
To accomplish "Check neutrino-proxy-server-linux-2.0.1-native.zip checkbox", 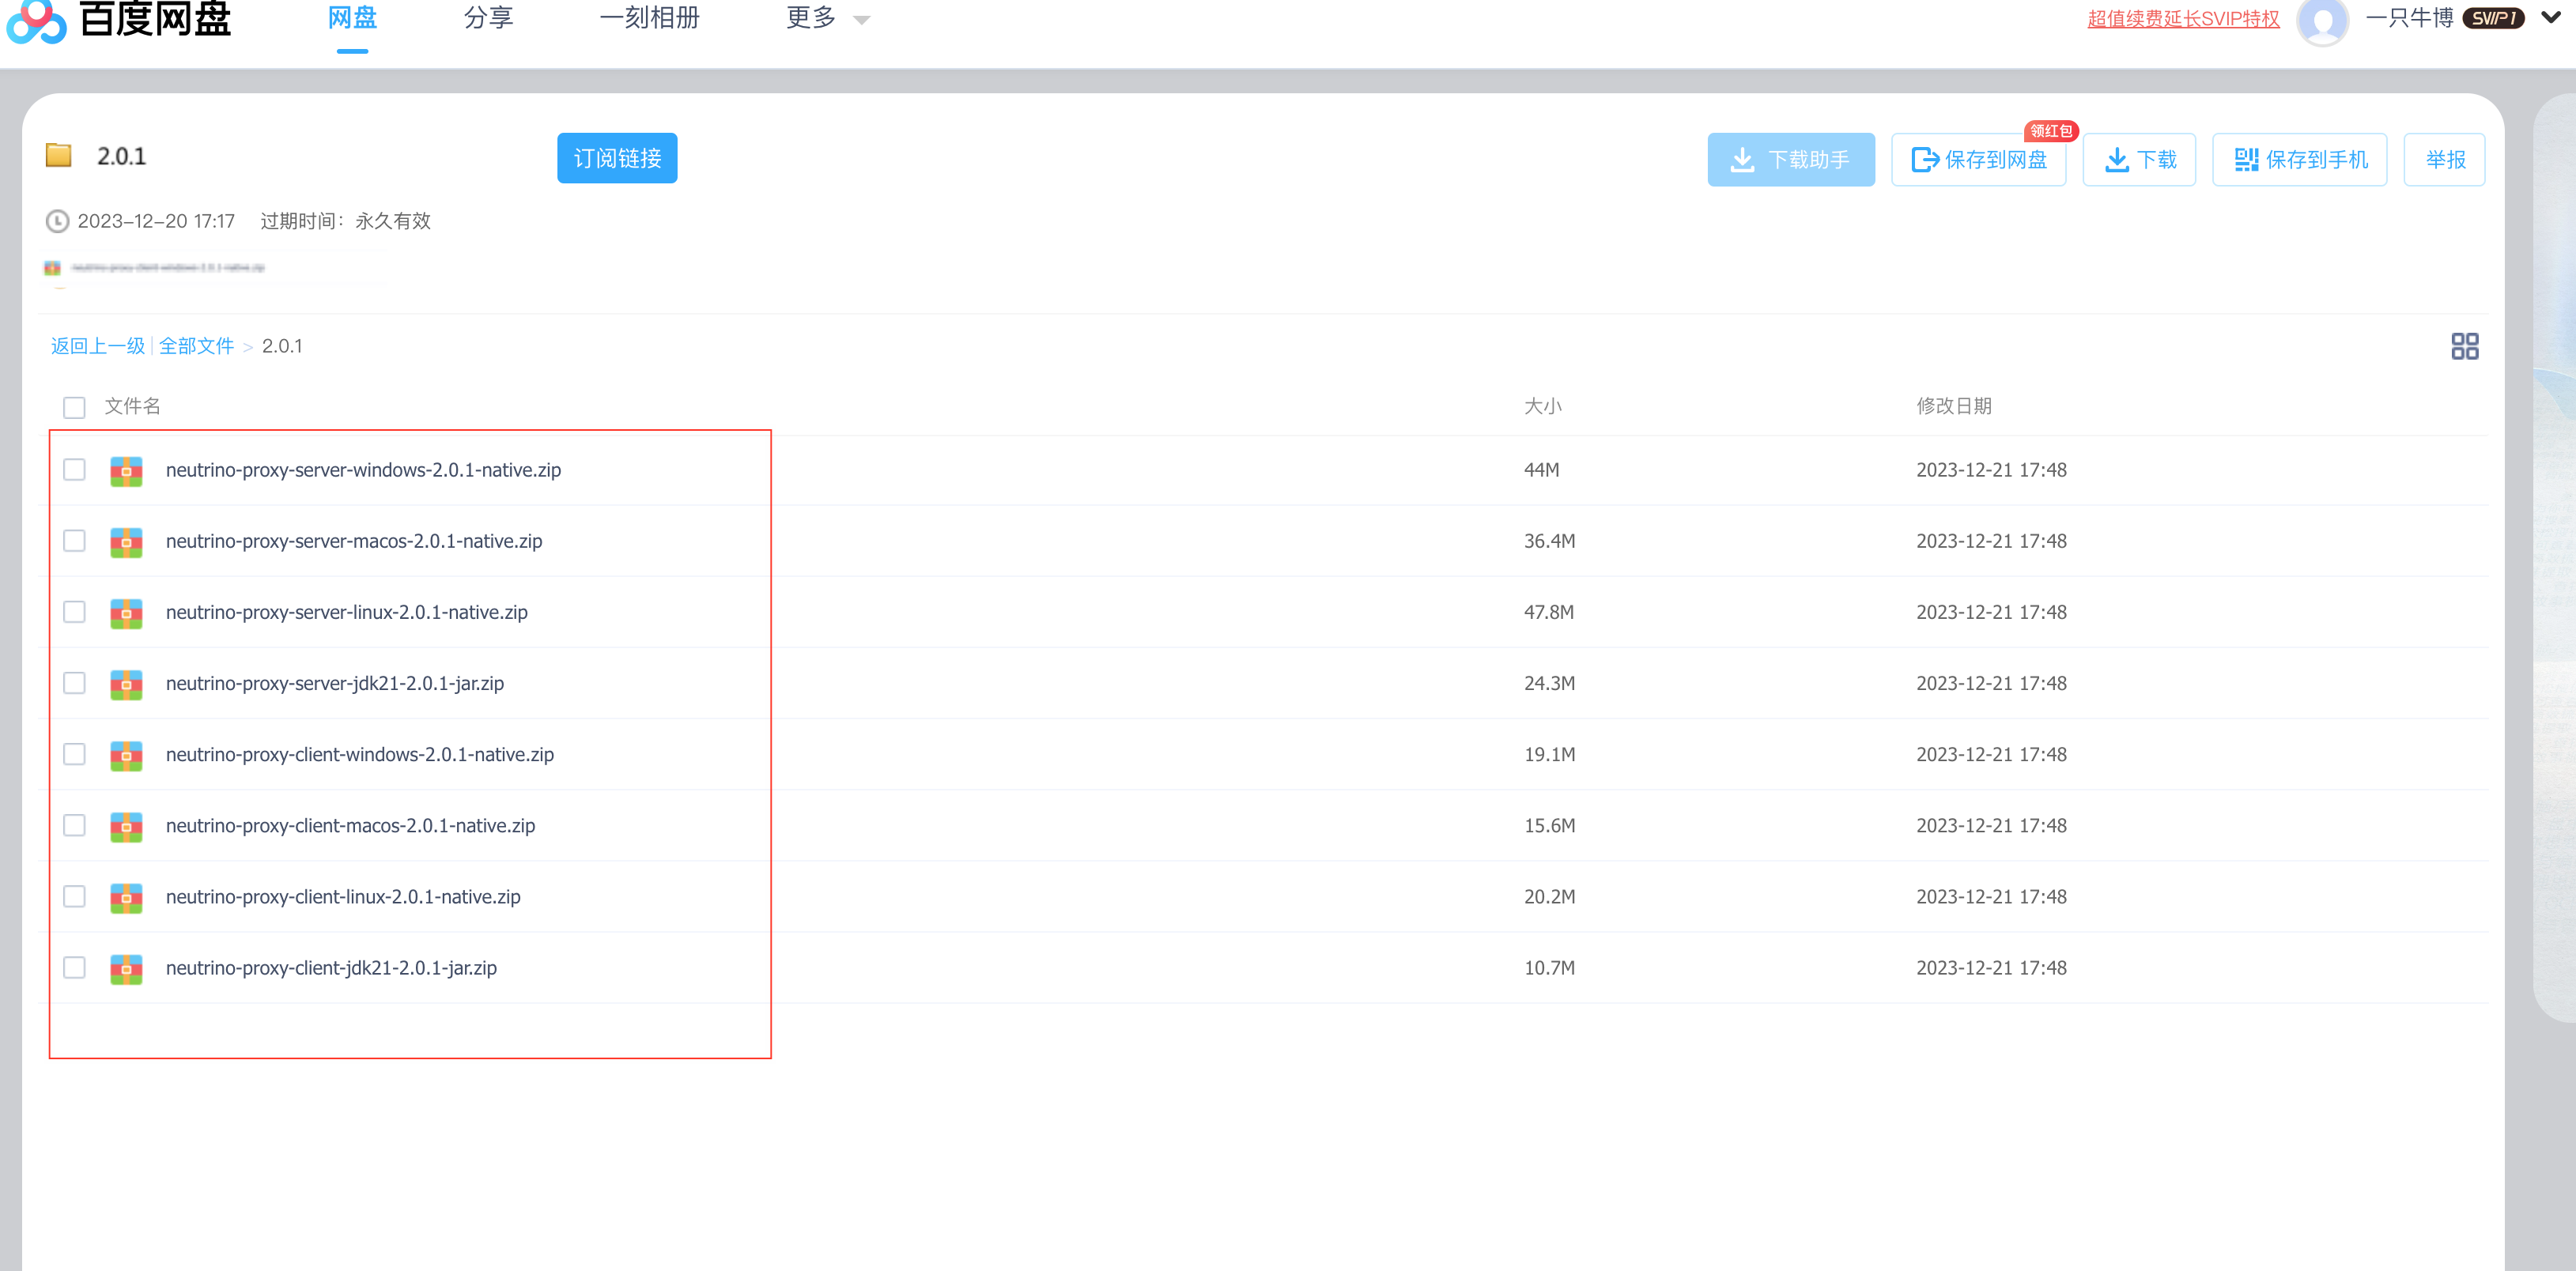I will point(74,611).
